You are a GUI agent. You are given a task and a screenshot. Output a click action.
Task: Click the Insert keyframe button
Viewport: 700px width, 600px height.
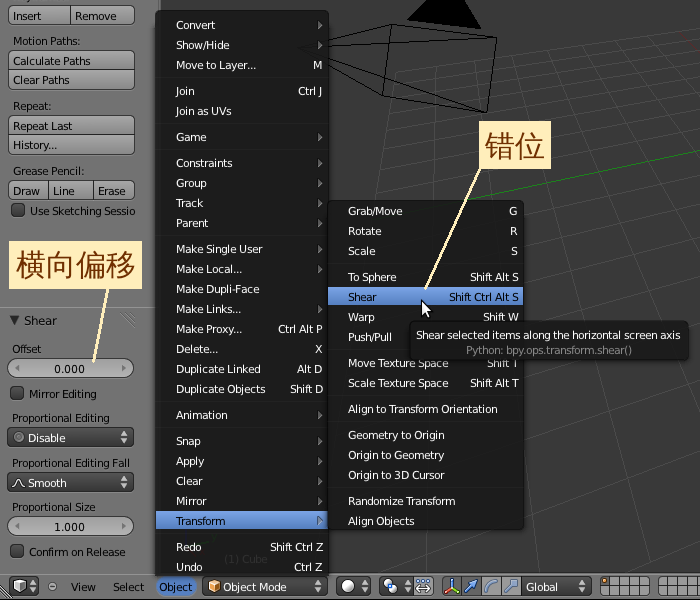[39, 16]
